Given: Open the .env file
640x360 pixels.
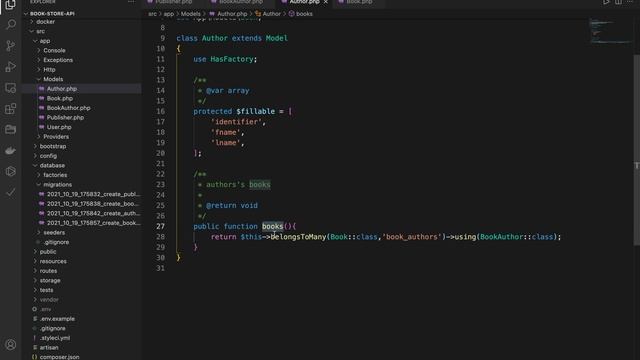Looking at the screenshot, I should (45, 309).
